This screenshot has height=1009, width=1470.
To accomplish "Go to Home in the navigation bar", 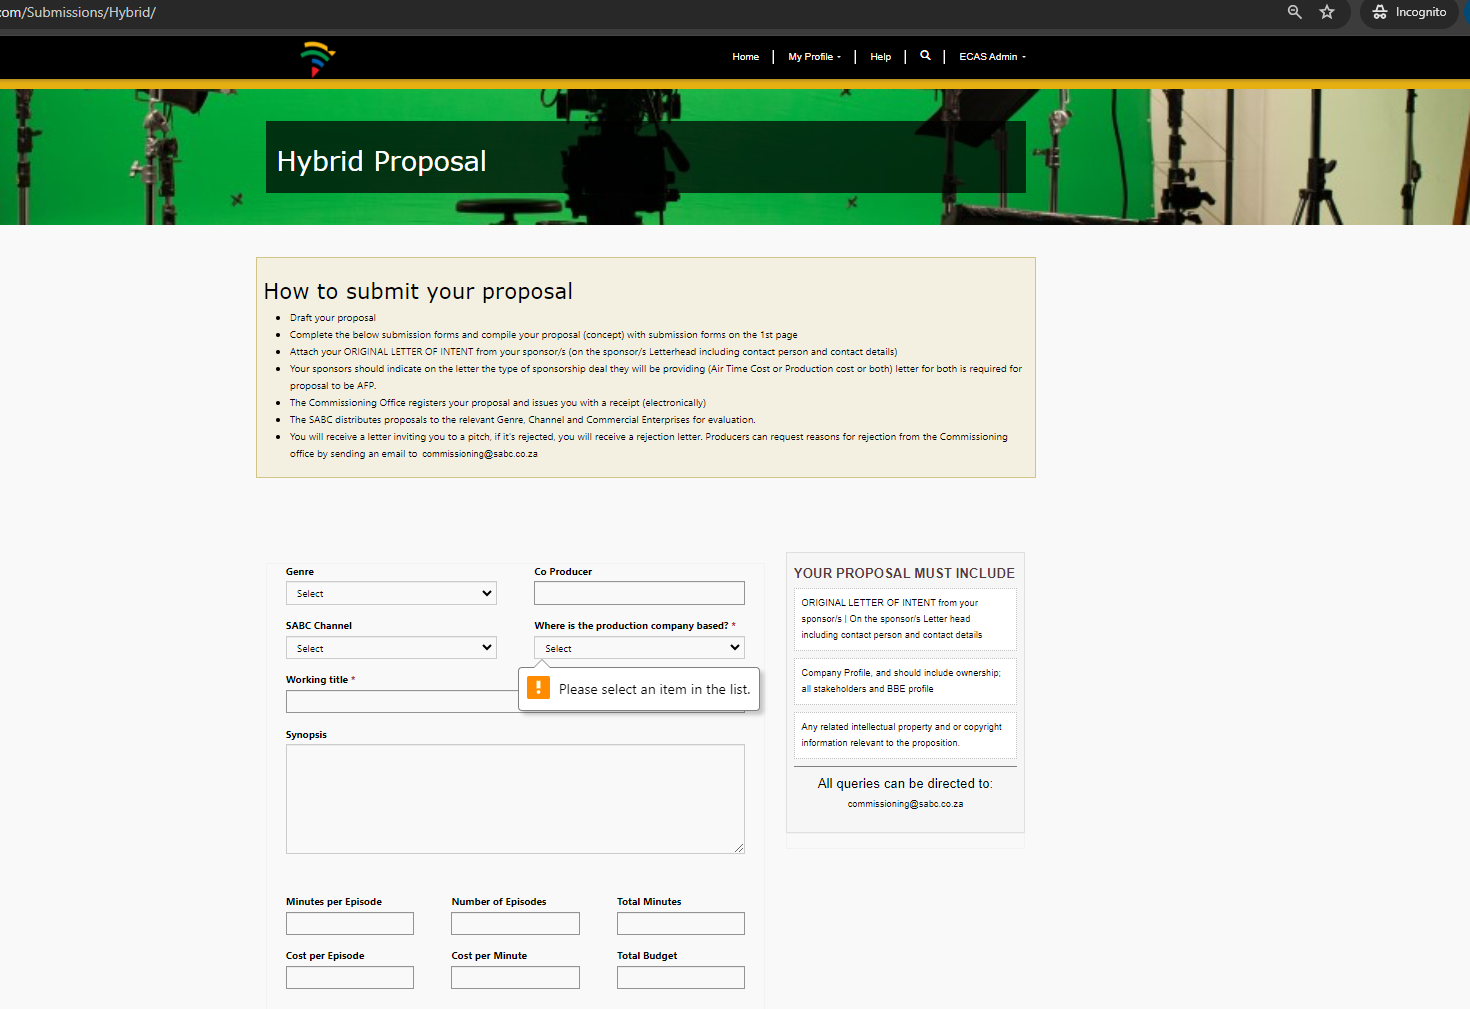I will coord(745,57).
